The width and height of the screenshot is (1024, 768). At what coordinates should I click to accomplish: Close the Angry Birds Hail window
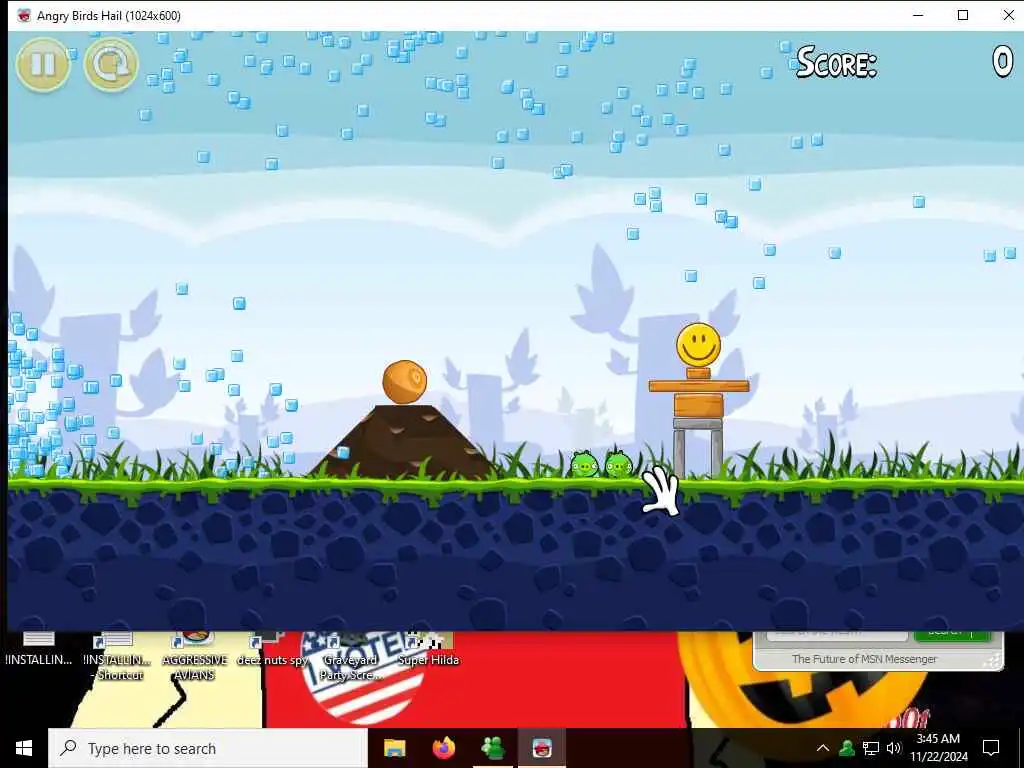point(1008,15)
